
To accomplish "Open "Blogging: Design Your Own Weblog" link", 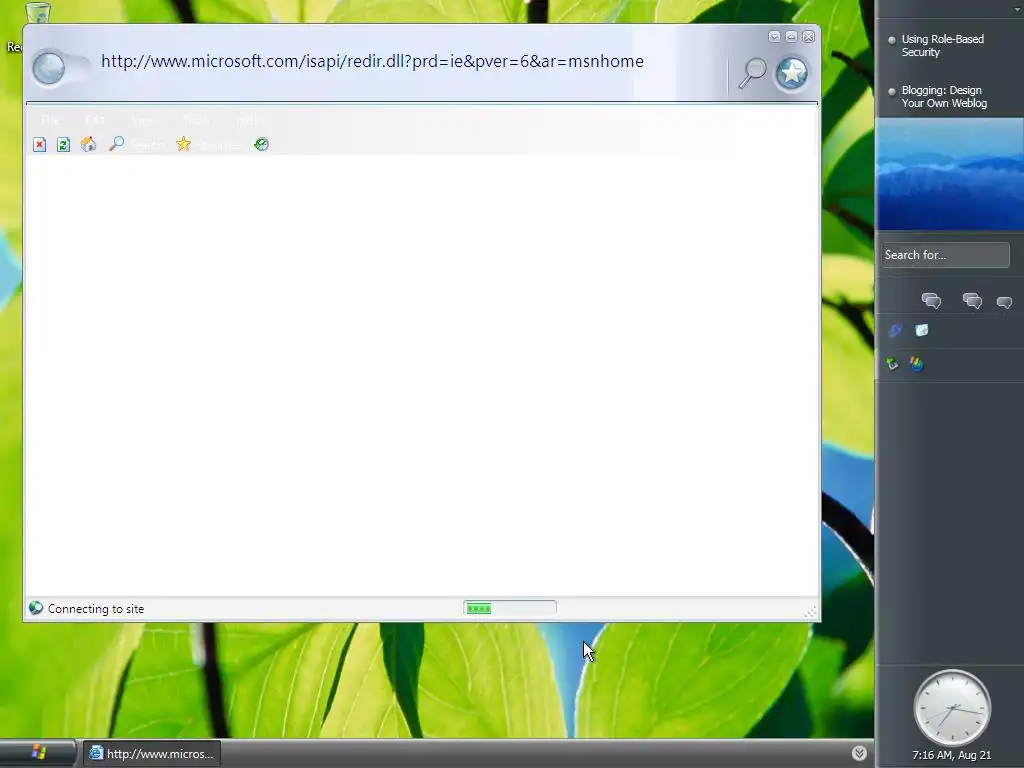I will [x=944, y=97].
